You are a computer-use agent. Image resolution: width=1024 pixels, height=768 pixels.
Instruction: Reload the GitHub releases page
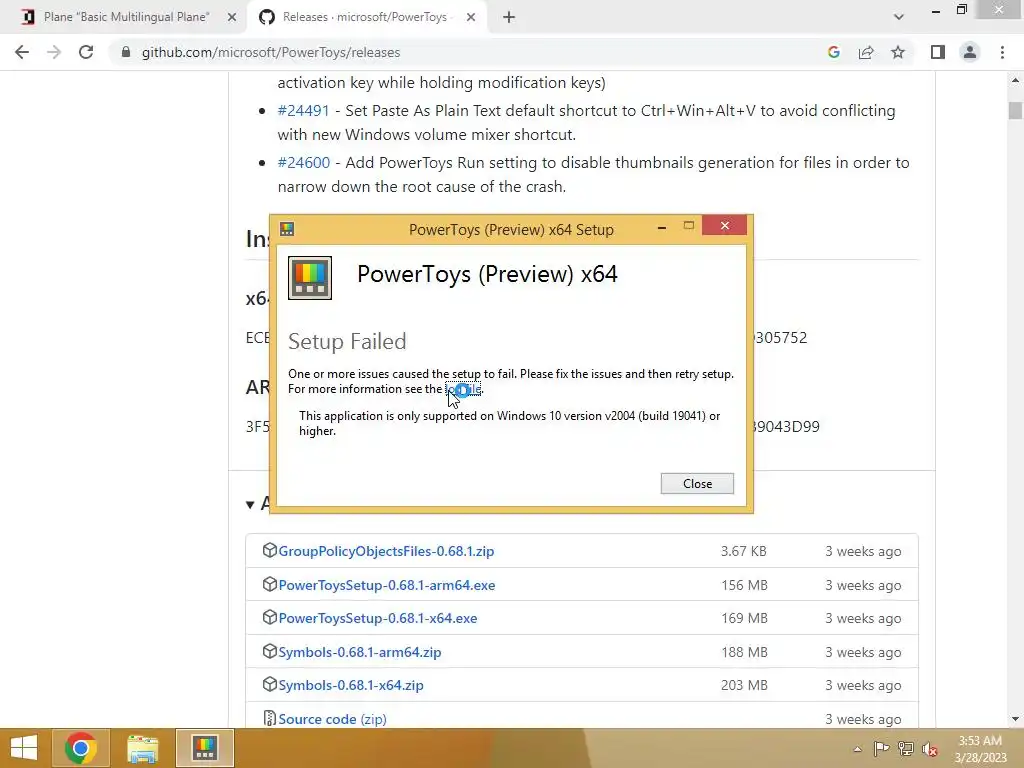[86, 52]
